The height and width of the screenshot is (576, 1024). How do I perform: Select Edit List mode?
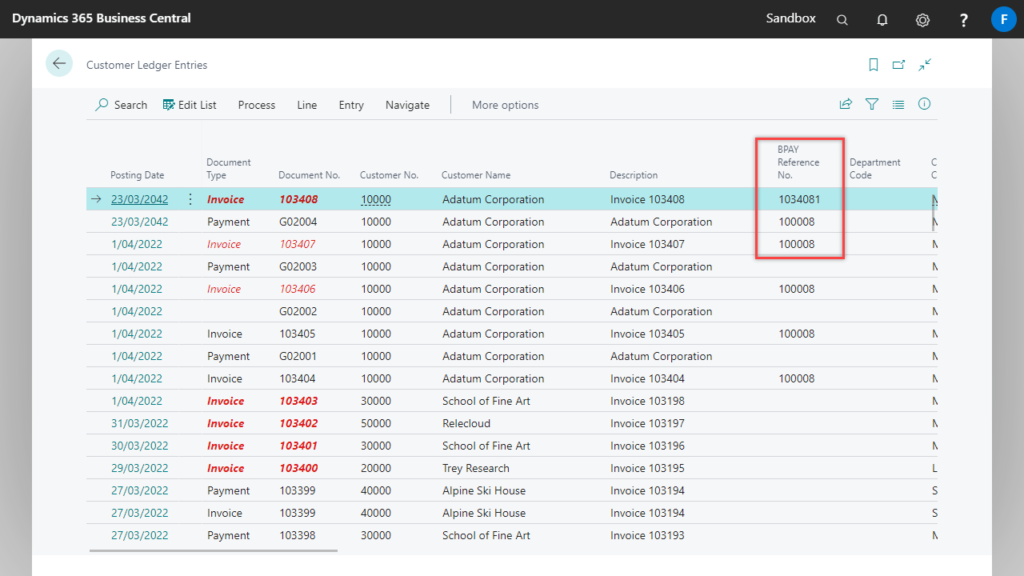tap(189, 104)
